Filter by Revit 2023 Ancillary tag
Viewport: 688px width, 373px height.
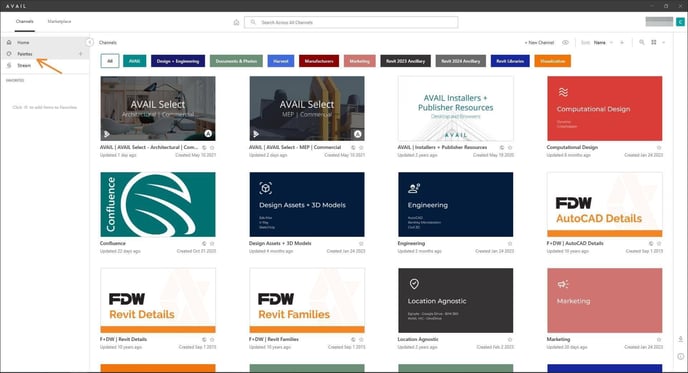pyautogui.click(x=405, y=61)
